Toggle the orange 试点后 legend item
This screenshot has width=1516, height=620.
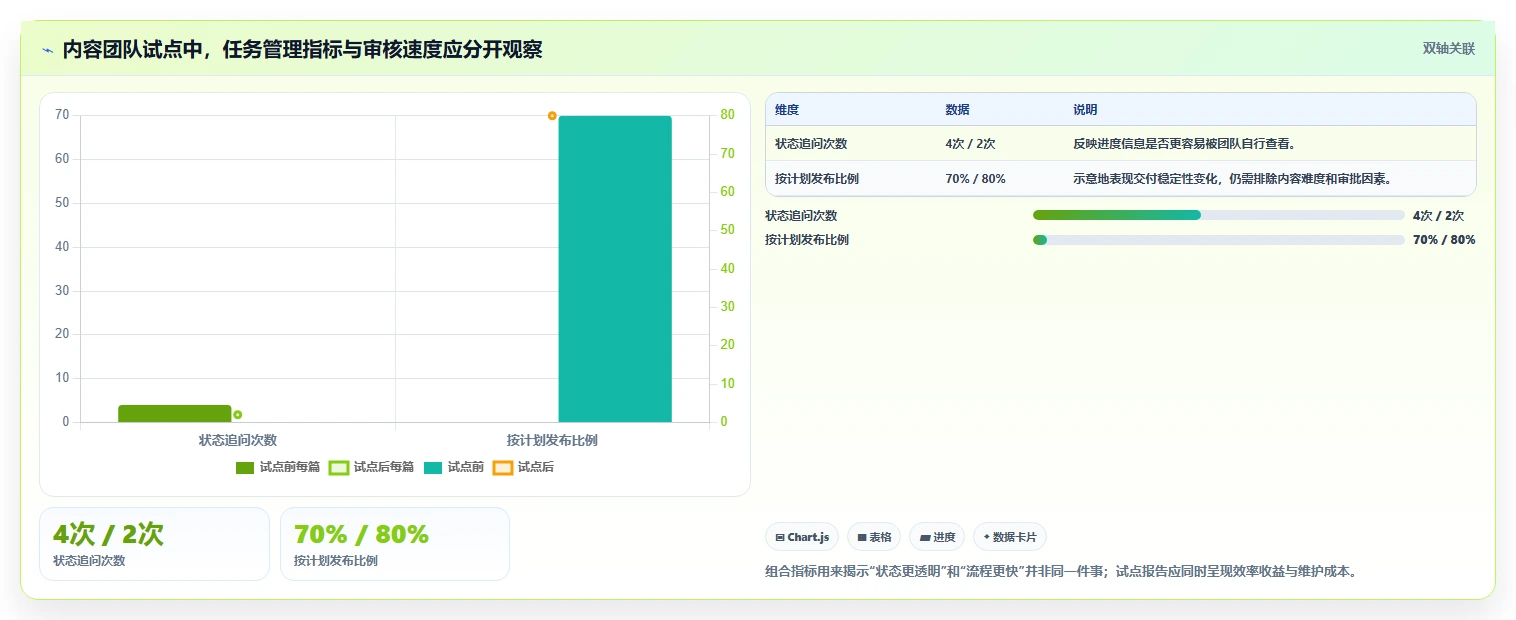click(x=523, y=467)
